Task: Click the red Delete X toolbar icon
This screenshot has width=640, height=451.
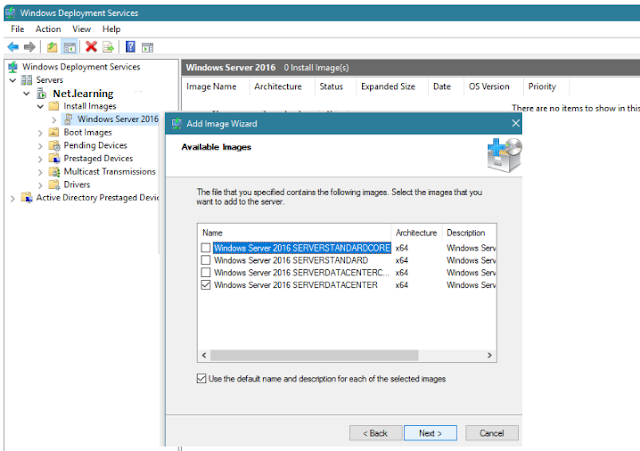Action: [91, 47]
